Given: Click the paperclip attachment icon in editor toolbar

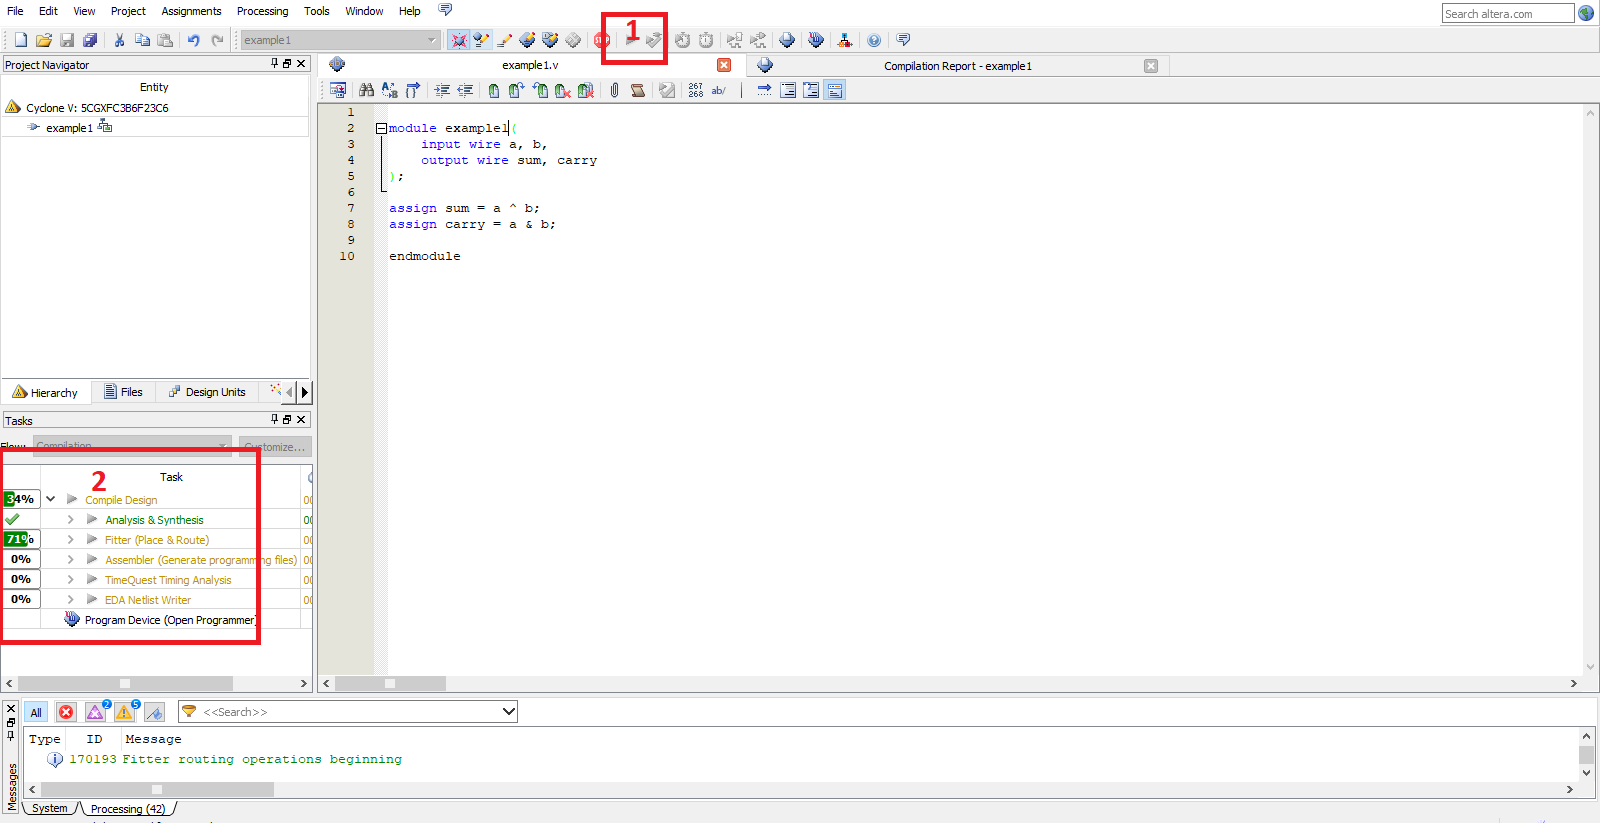Looking at the screenshot, I should (x=614, y=90).
